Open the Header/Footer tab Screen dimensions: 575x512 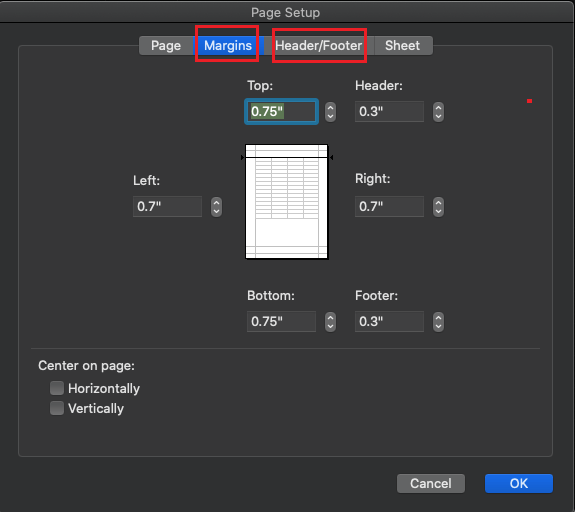pyautogui.click(x=319, y=45)
